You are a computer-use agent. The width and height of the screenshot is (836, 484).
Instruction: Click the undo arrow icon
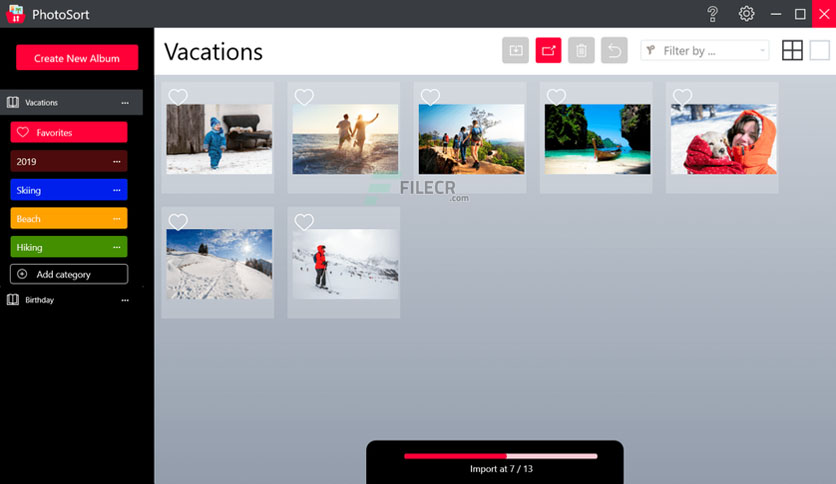click(614, 50)
